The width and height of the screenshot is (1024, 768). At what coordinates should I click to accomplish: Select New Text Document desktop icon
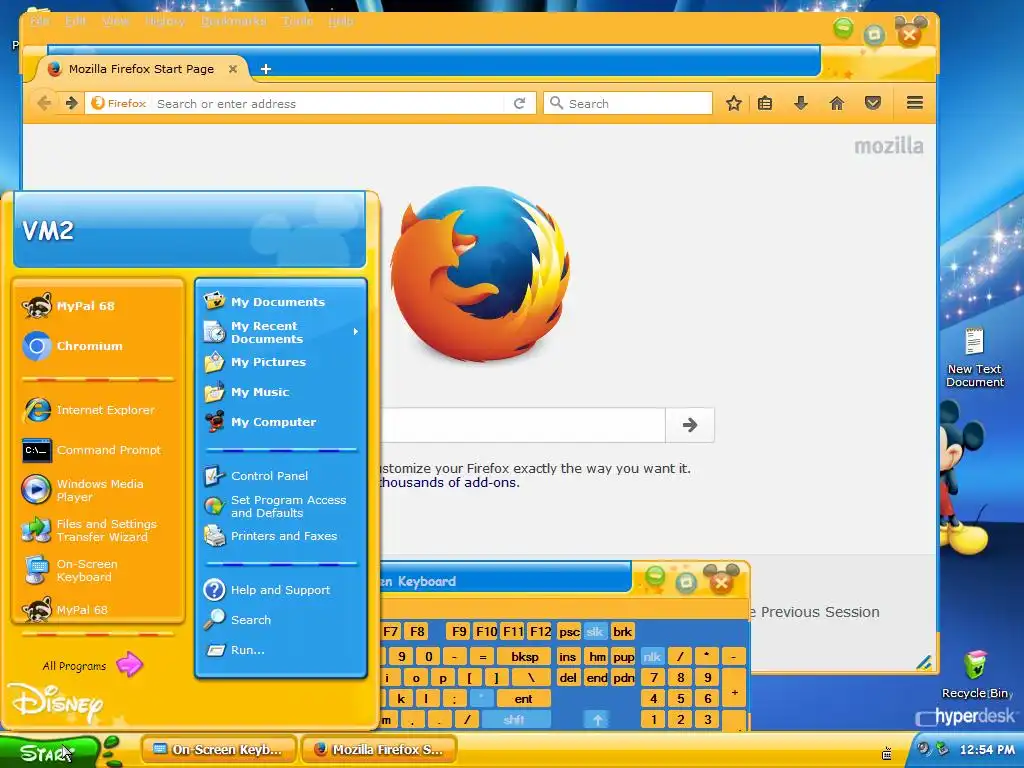click(974, 358)
